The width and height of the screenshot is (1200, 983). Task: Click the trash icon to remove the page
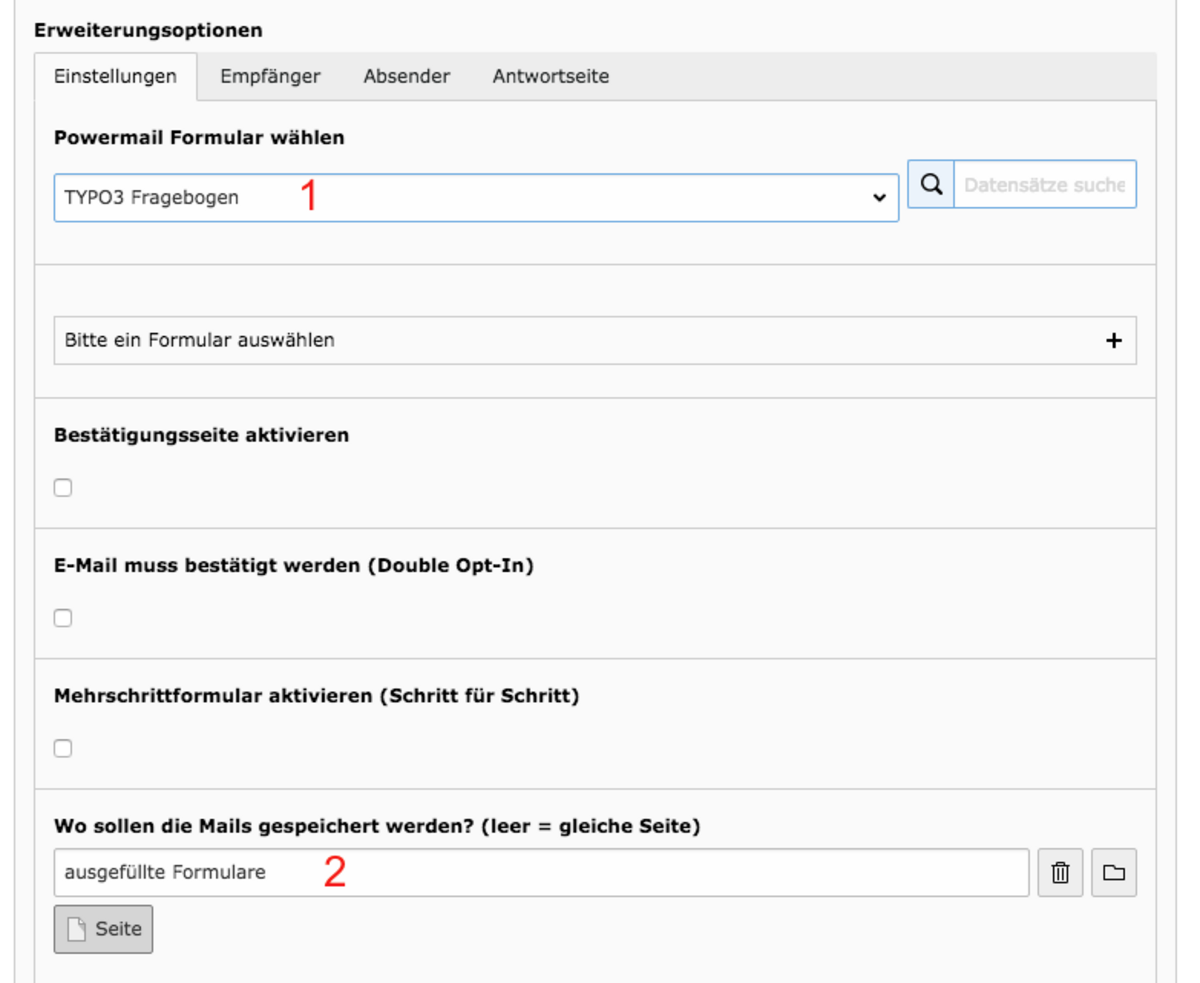[1061, 873]
